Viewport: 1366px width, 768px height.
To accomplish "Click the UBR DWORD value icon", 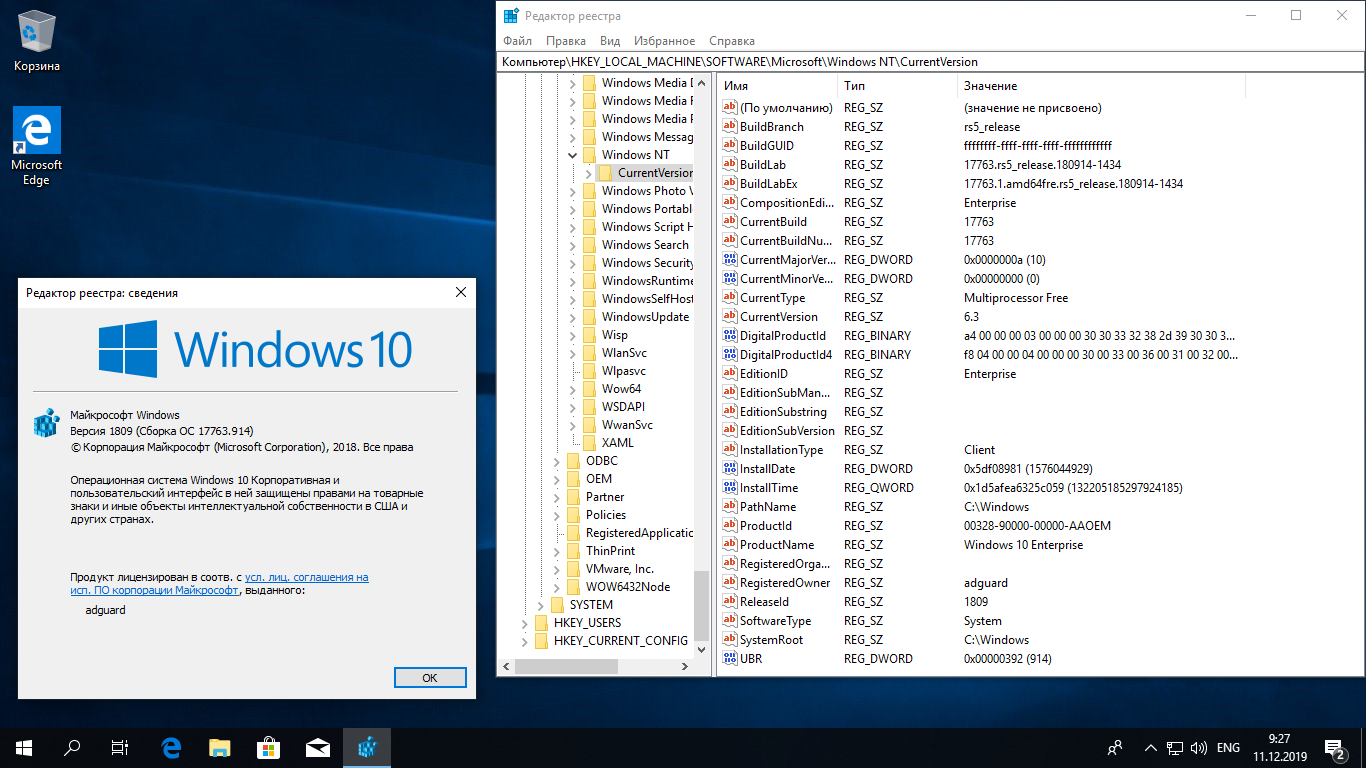I will pos(730,659).
